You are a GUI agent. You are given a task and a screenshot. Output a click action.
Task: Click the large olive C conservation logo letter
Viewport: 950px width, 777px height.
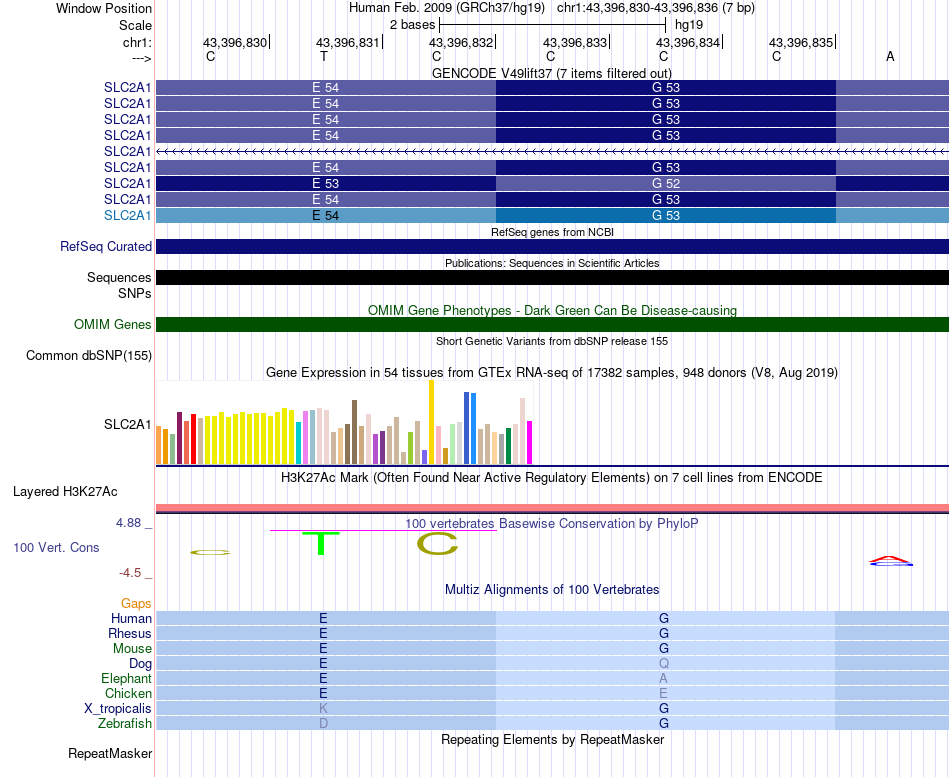click(x=437, y=544)
